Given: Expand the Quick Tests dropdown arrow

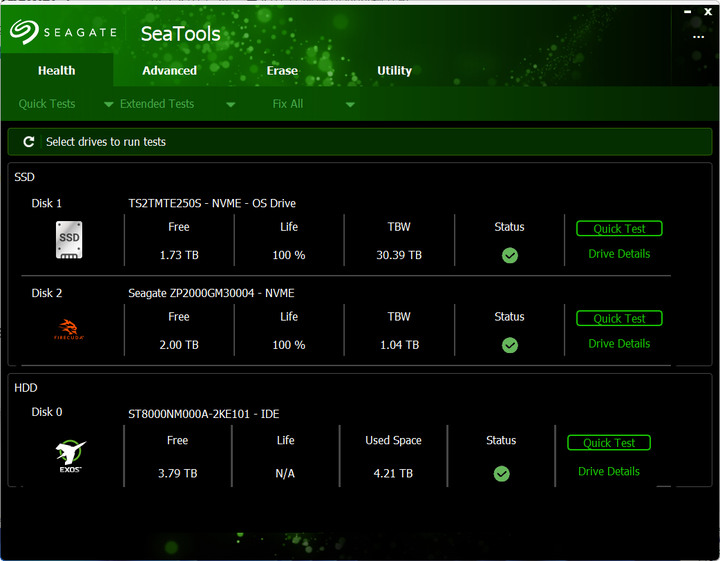Looking at the screenshot, I should 108,105.
